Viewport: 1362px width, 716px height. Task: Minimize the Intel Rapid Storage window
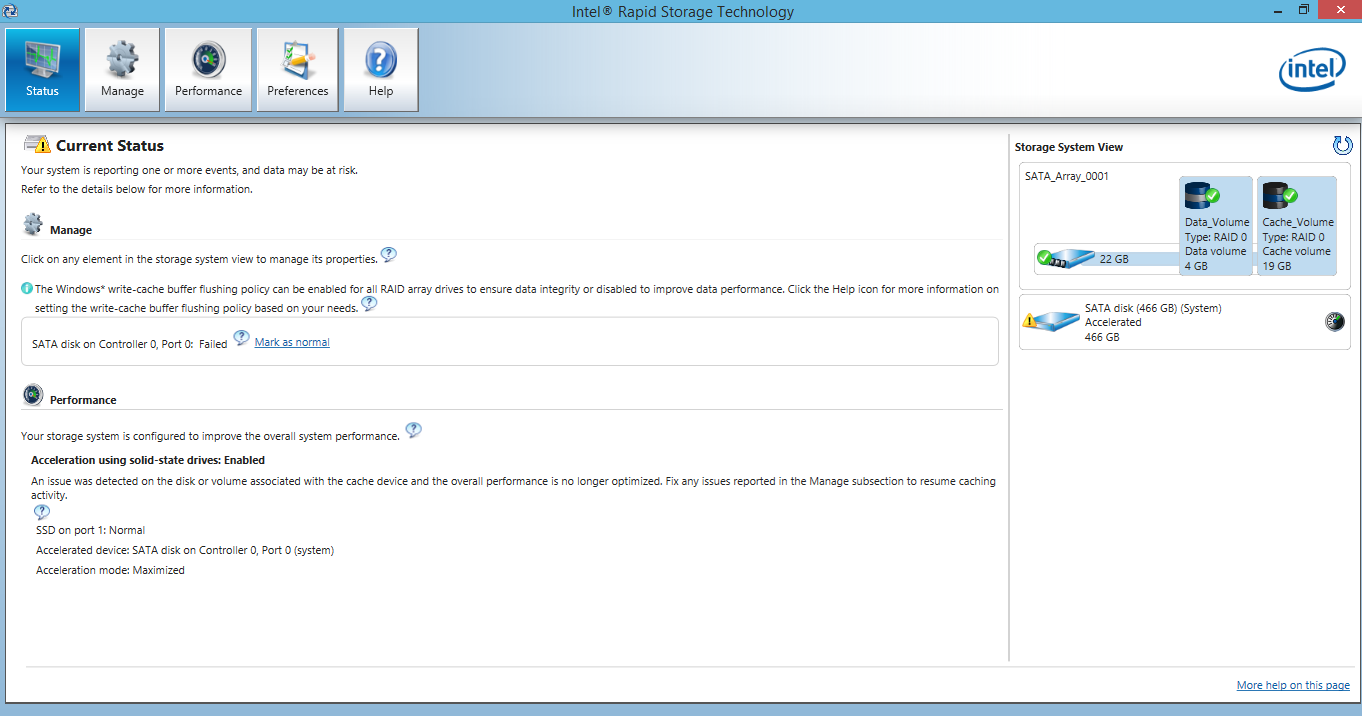click(1277, 10)
